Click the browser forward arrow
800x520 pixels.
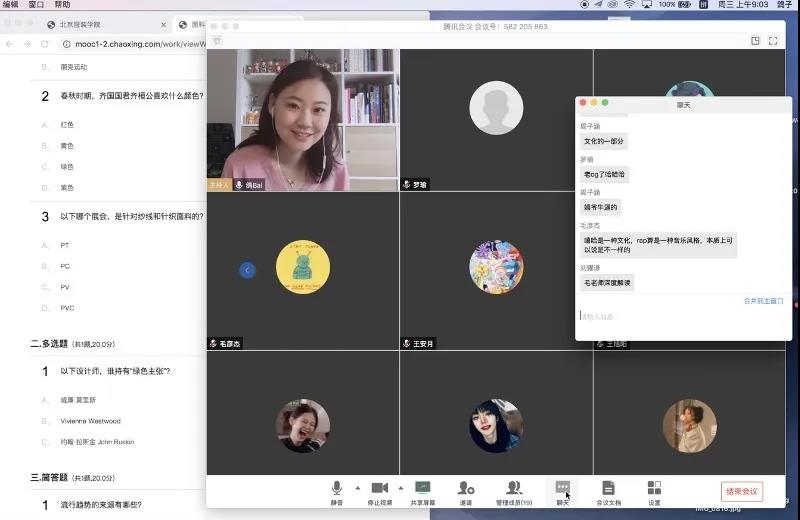tap(27, 44)
